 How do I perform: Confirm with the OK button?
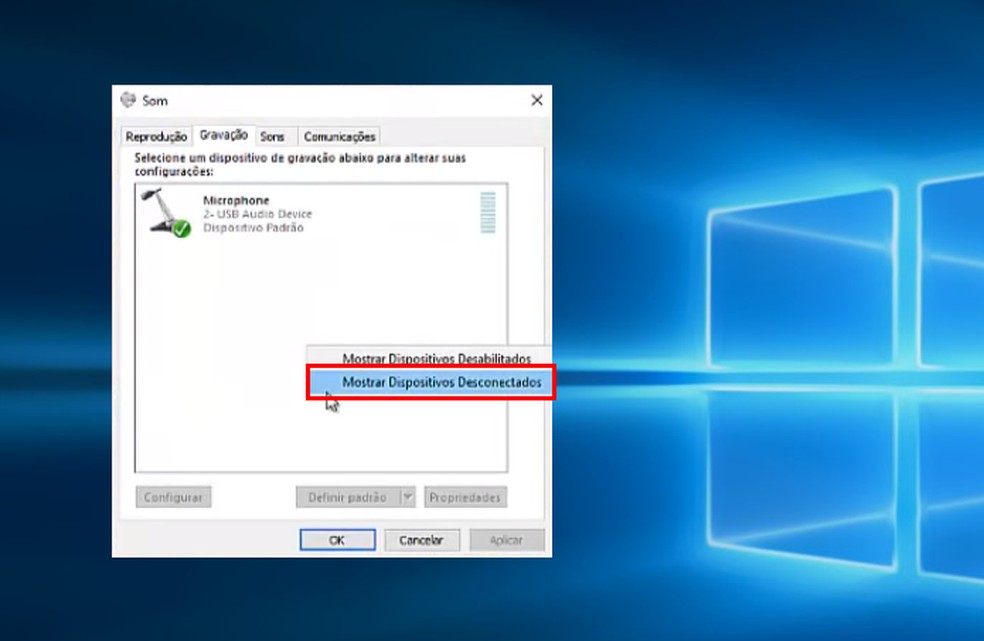coord(338,540)
